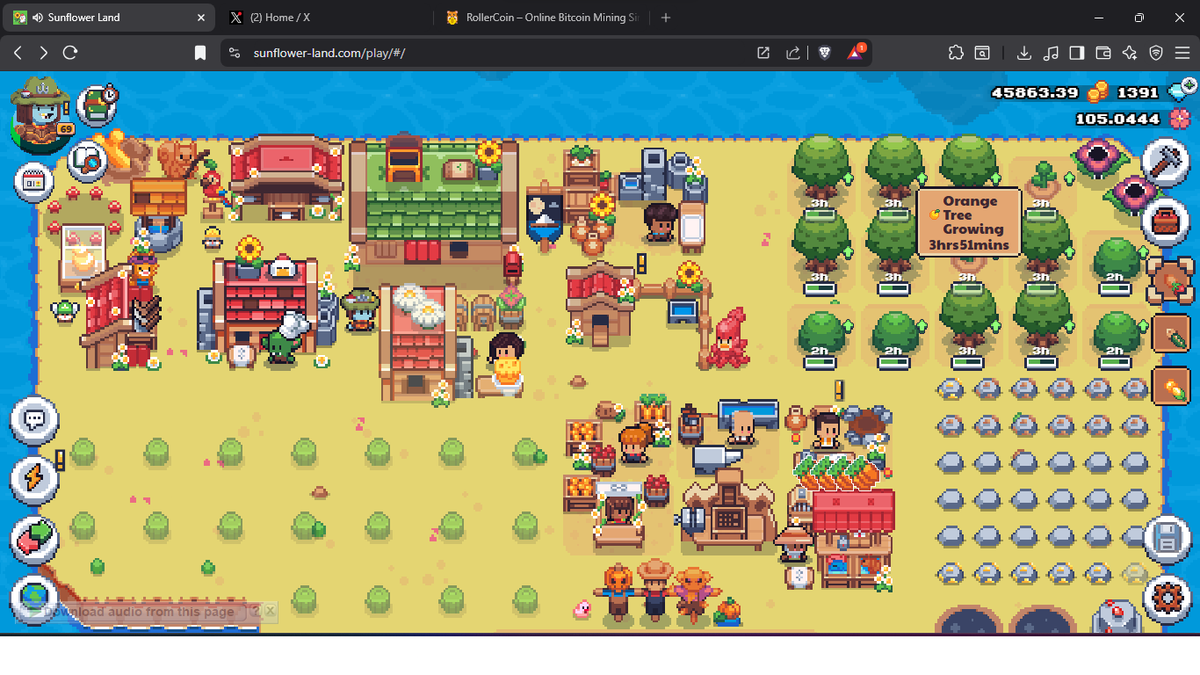Open the chat speech bubble button
Viewport: 1200px width, 675px height.
click(35, 420)
